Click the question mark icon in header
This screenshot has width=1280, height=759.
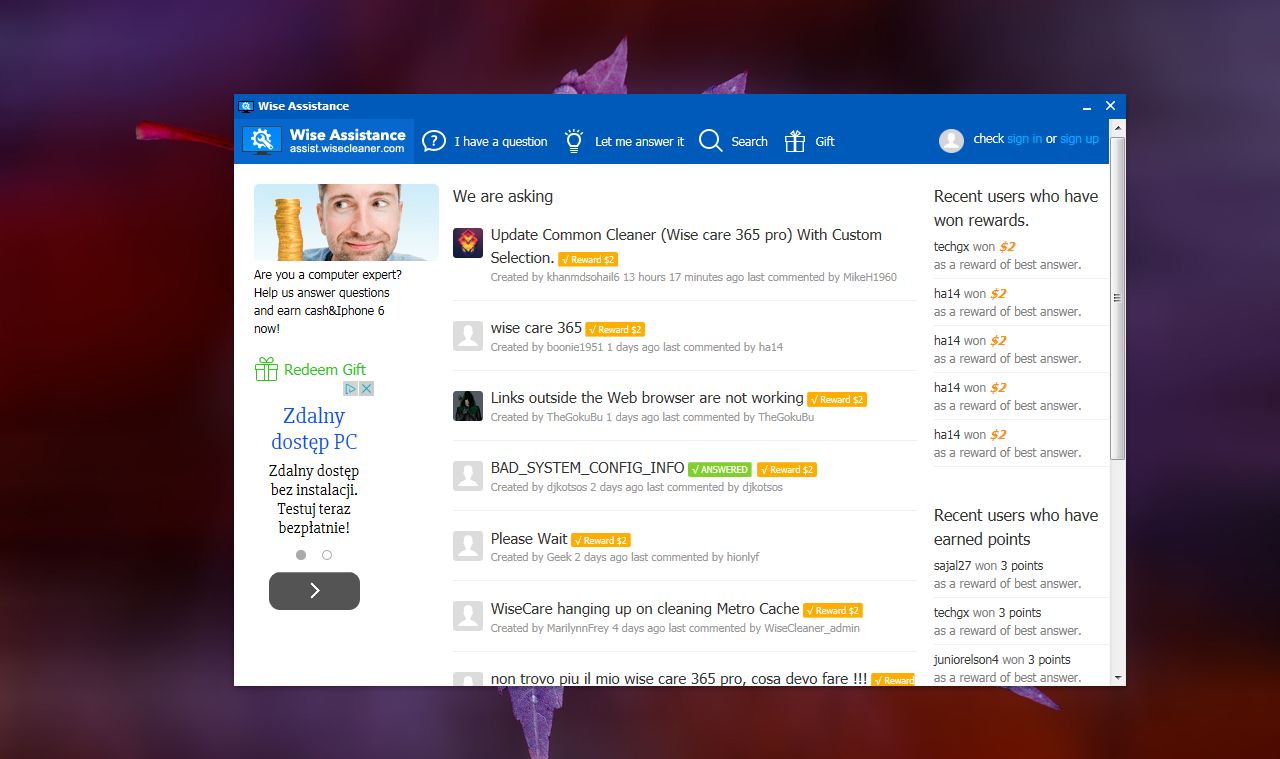pos(434,141)
